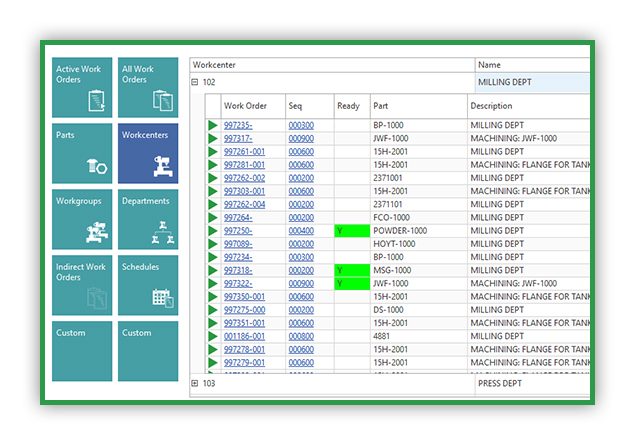
Task: Click the green Ready cell for POWDER-1000
Action: coord(350,231)
